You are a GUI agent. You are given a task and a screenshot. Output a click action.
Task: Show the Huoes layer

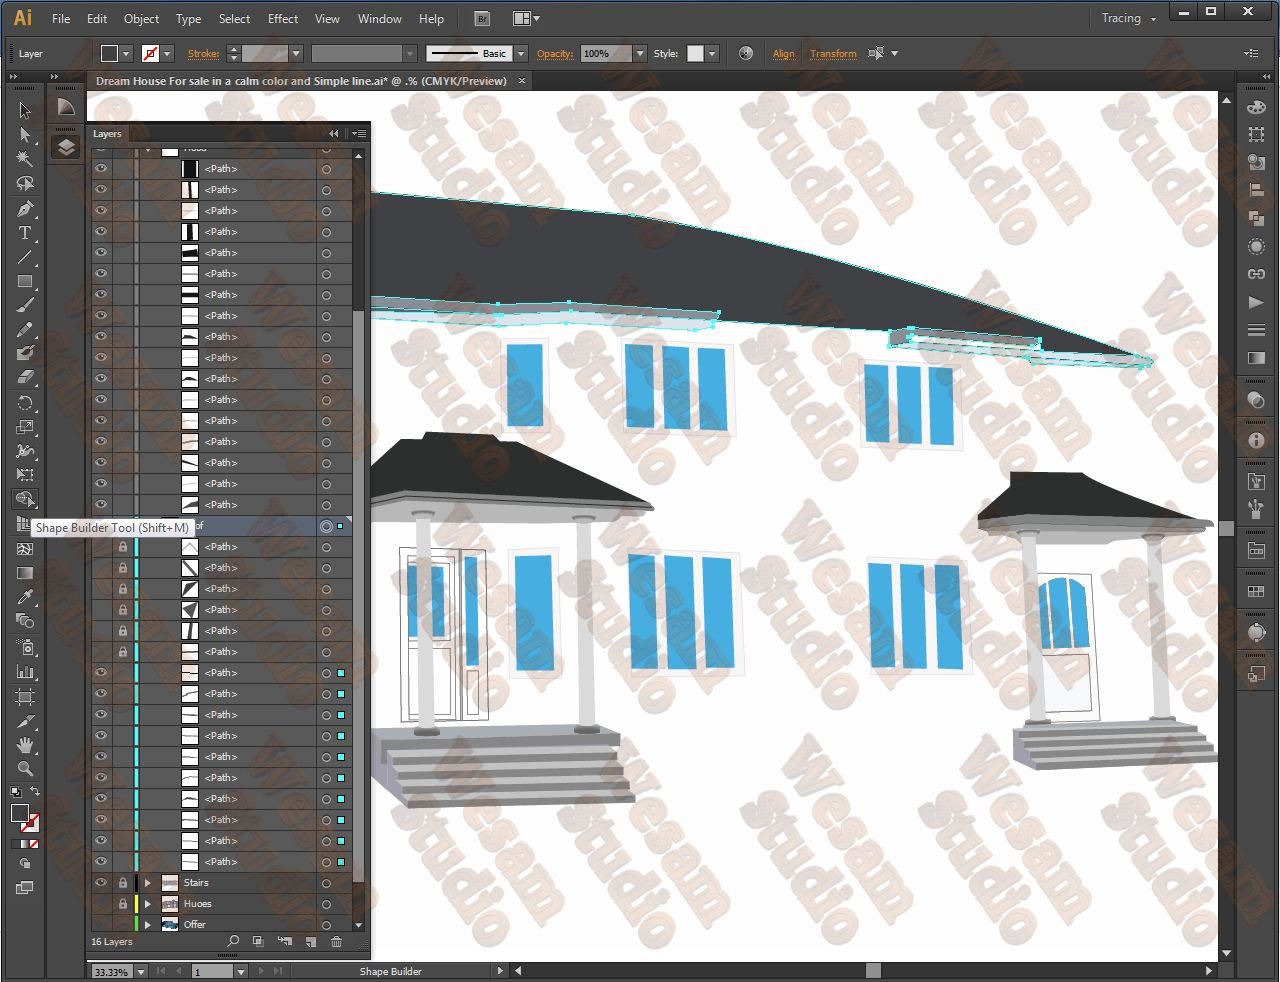[x=101, y=904]
